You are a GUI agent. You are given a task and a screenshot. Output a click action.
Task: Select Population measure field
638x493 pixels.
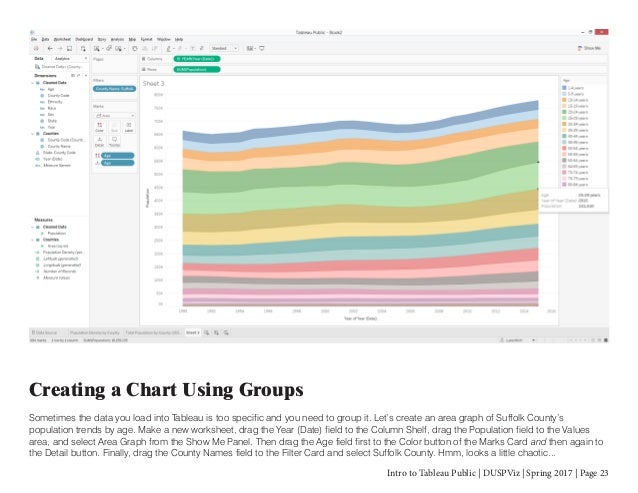56,233
